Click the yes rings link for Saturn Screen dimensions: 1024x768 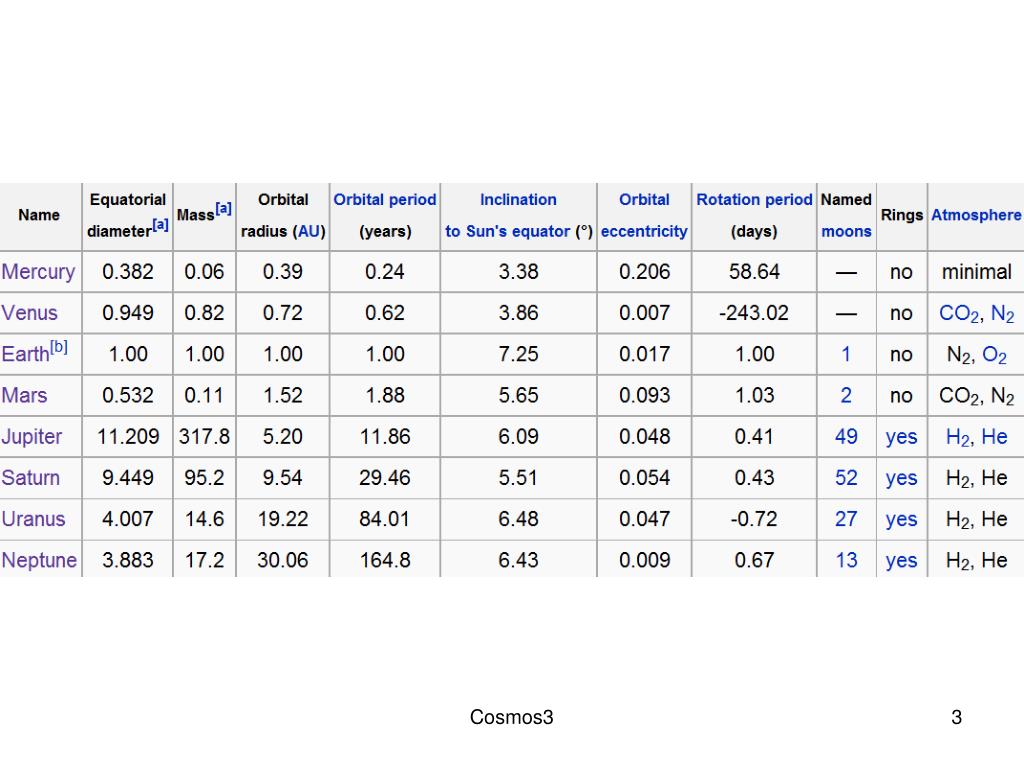pos(901,478)
